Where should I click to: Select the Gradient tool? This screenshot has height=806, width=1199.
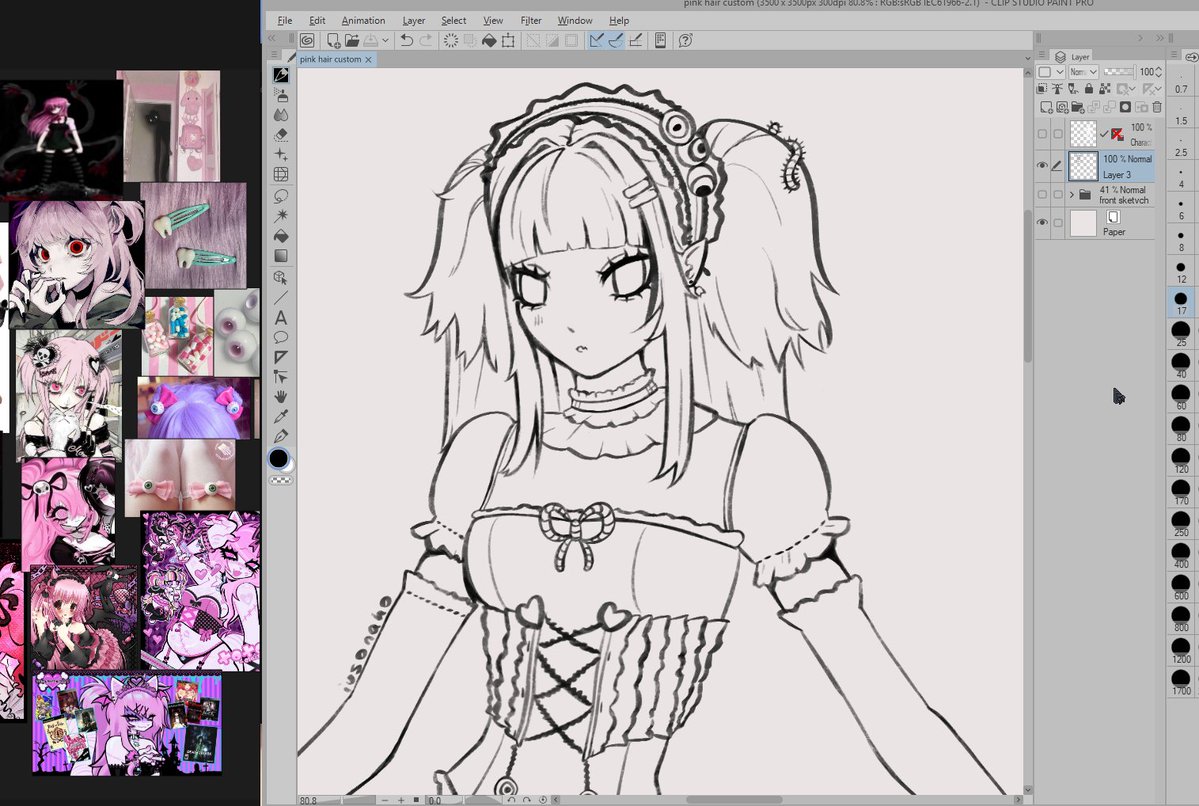[281, 255]
